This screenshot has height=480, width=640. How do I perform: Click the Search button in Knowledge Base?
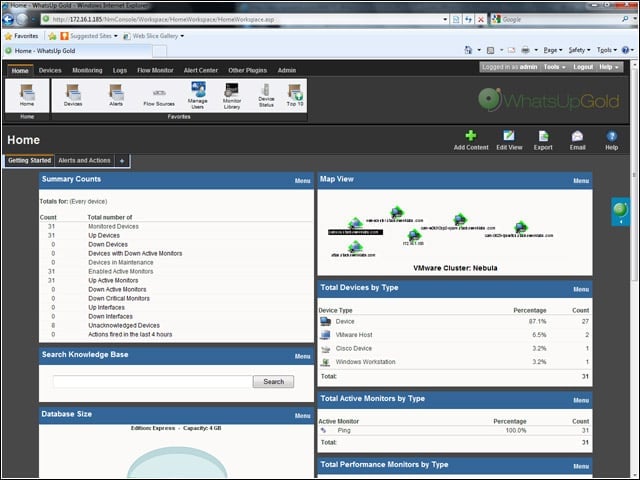(x=273, y=382)
